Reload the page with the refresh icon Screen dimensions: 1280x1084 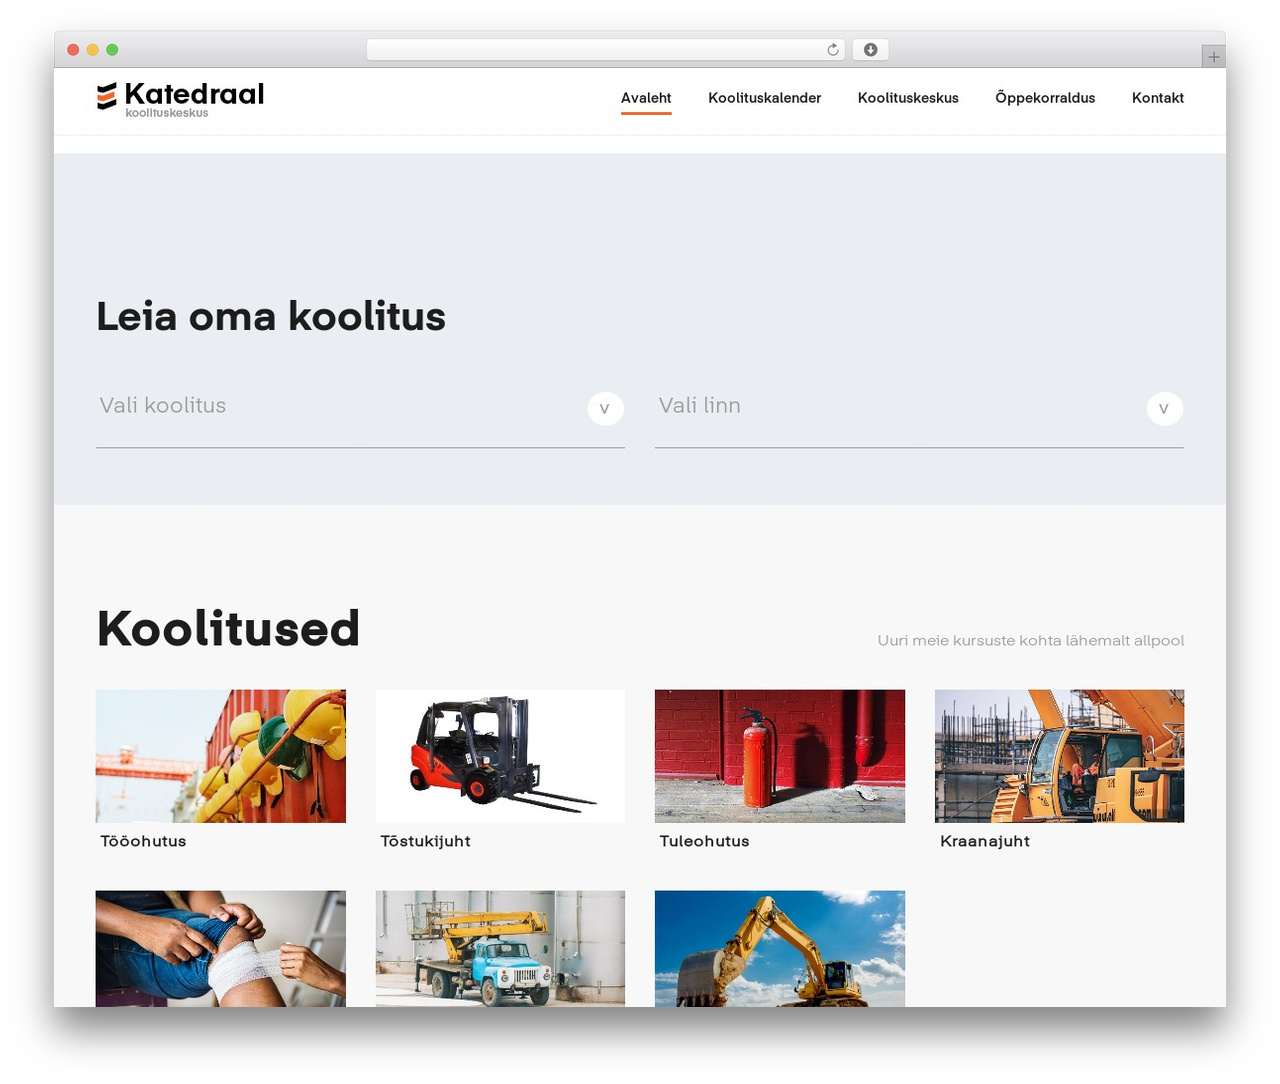(833, 50)
